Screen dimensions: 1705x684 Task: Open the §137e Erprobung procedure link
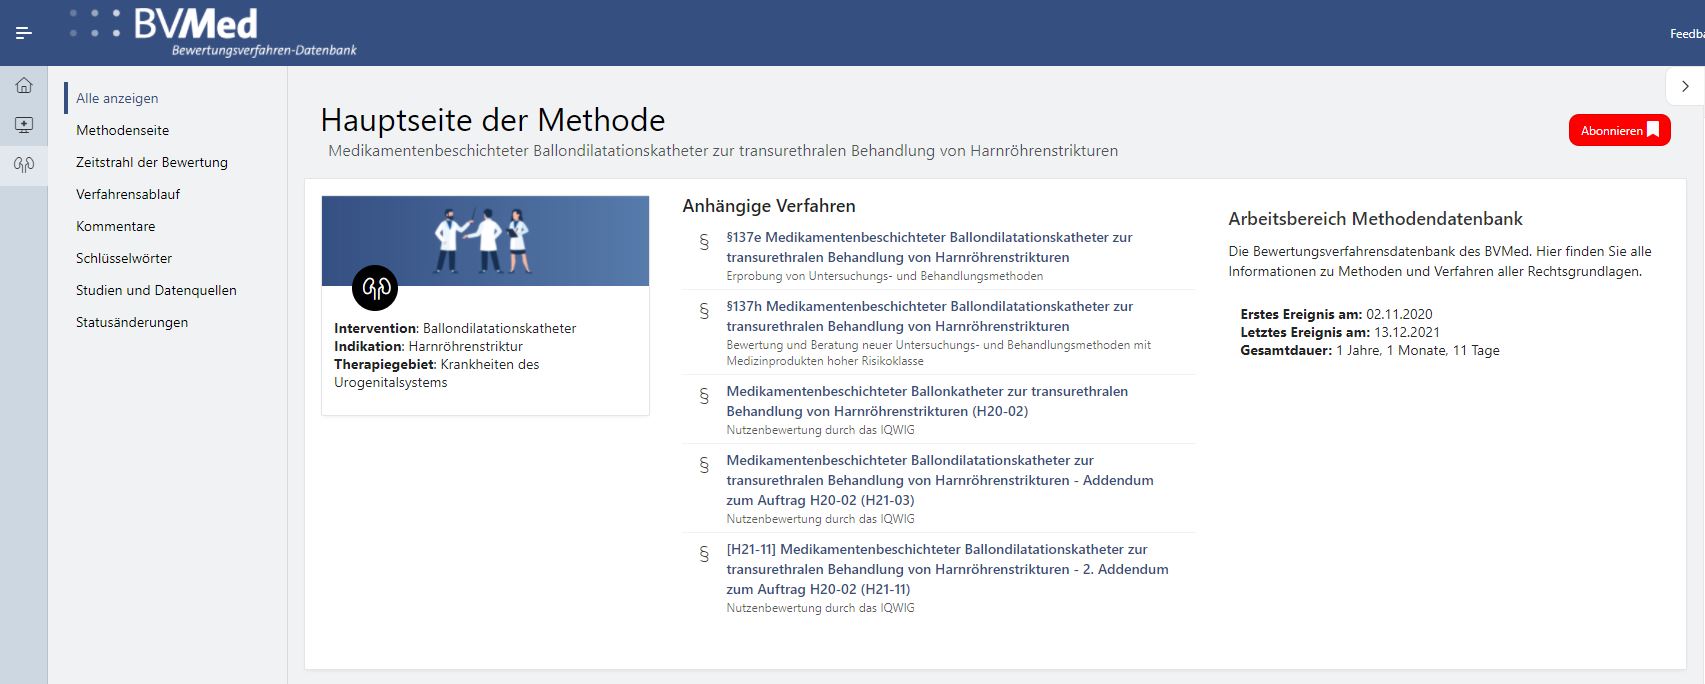928,247
